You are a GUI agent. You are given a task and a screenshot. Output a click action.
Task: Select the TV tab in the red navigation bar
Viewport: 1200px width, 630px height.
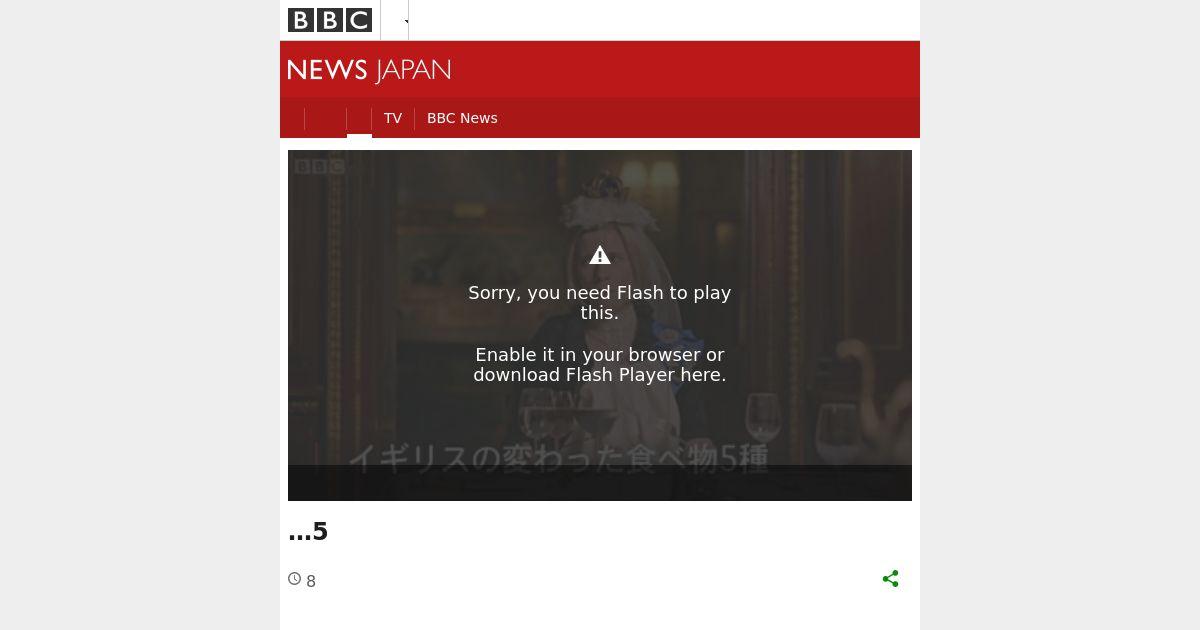[x=393, y=118]
